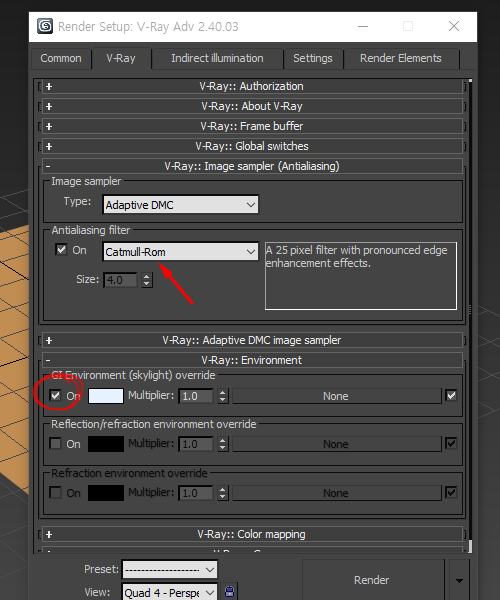
Task: Open the arrow menu beside Render button
Action: click(459, 580)
